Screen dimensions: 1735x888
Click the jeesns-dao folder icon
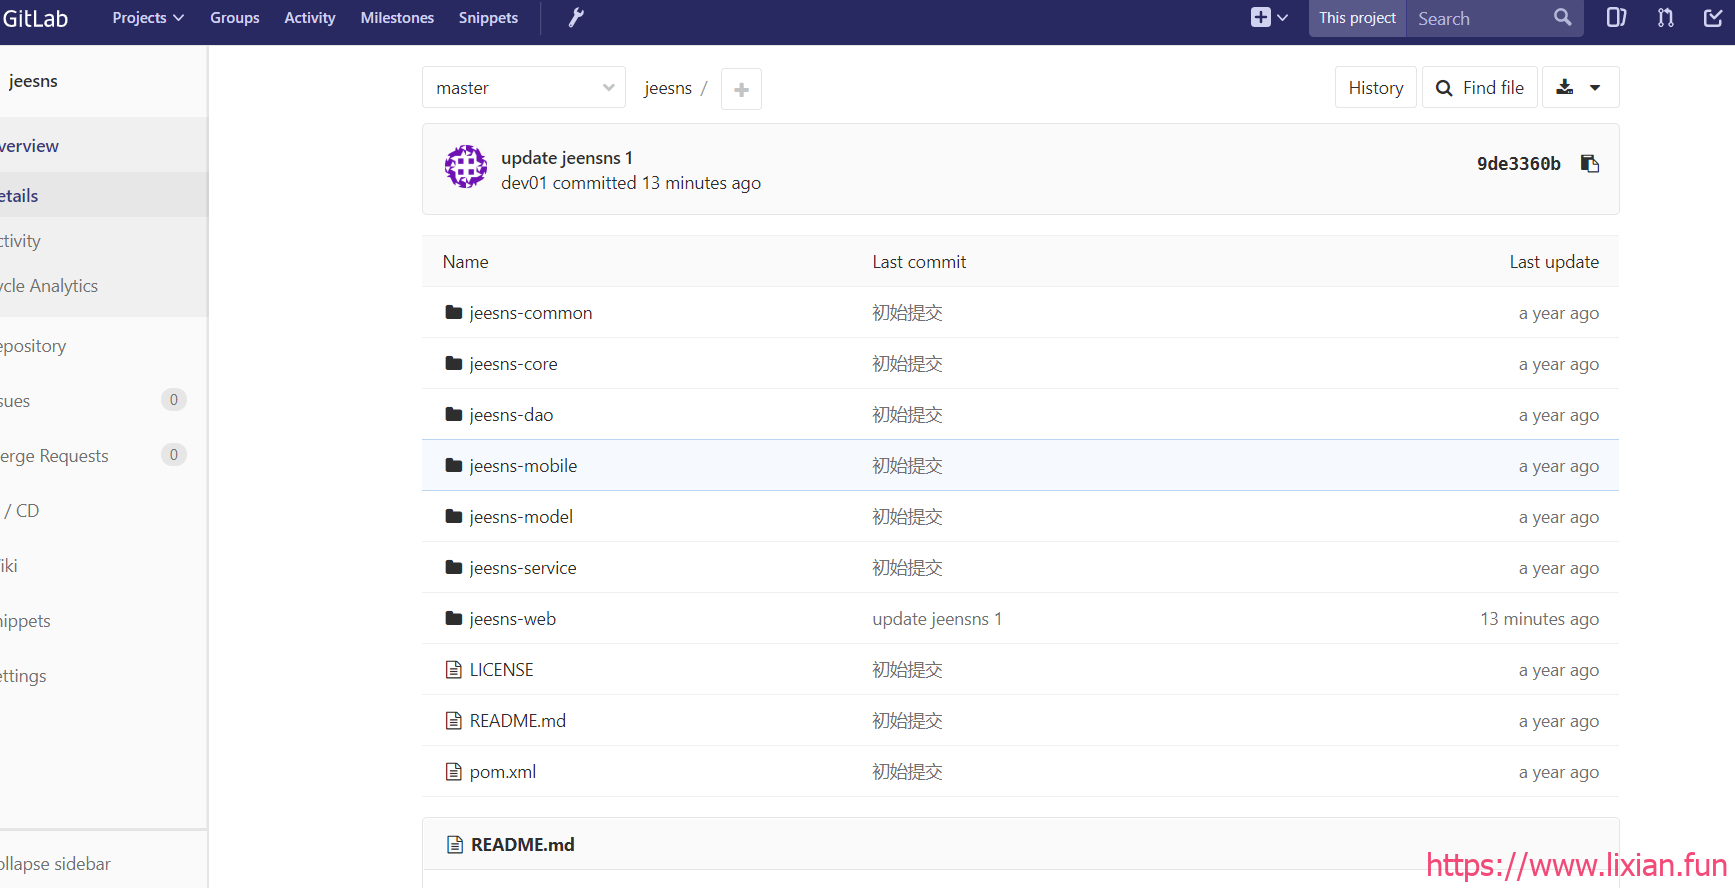(454, 415)
